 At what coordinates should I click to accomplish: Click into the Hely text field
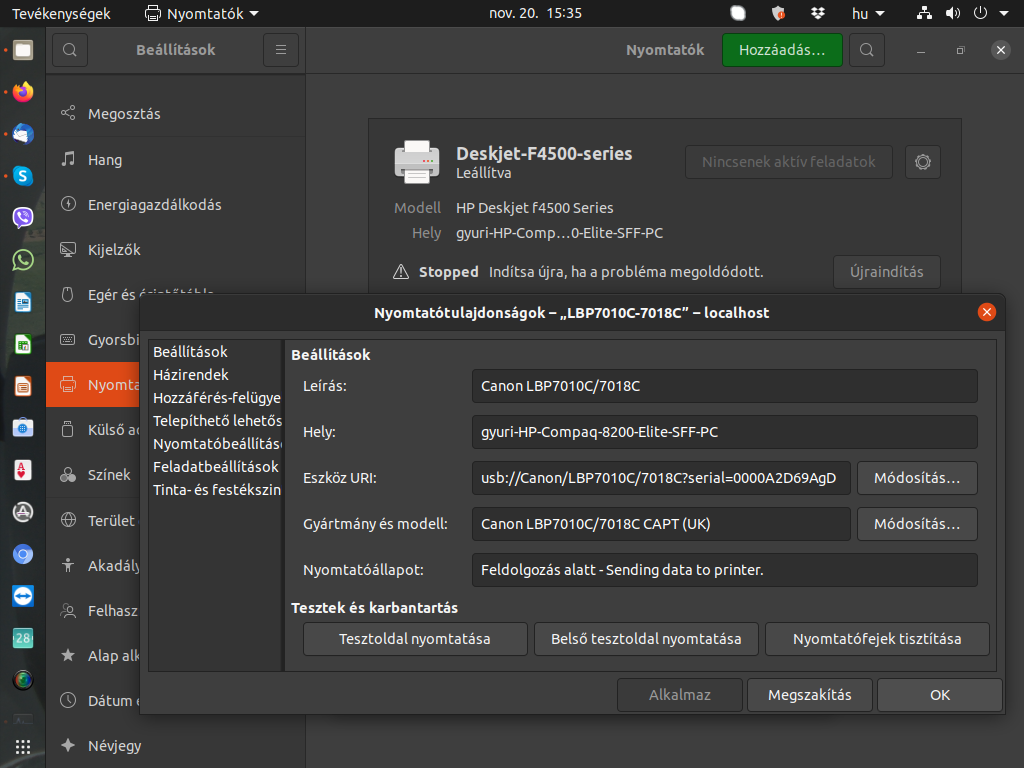click(x=724, y=432)
